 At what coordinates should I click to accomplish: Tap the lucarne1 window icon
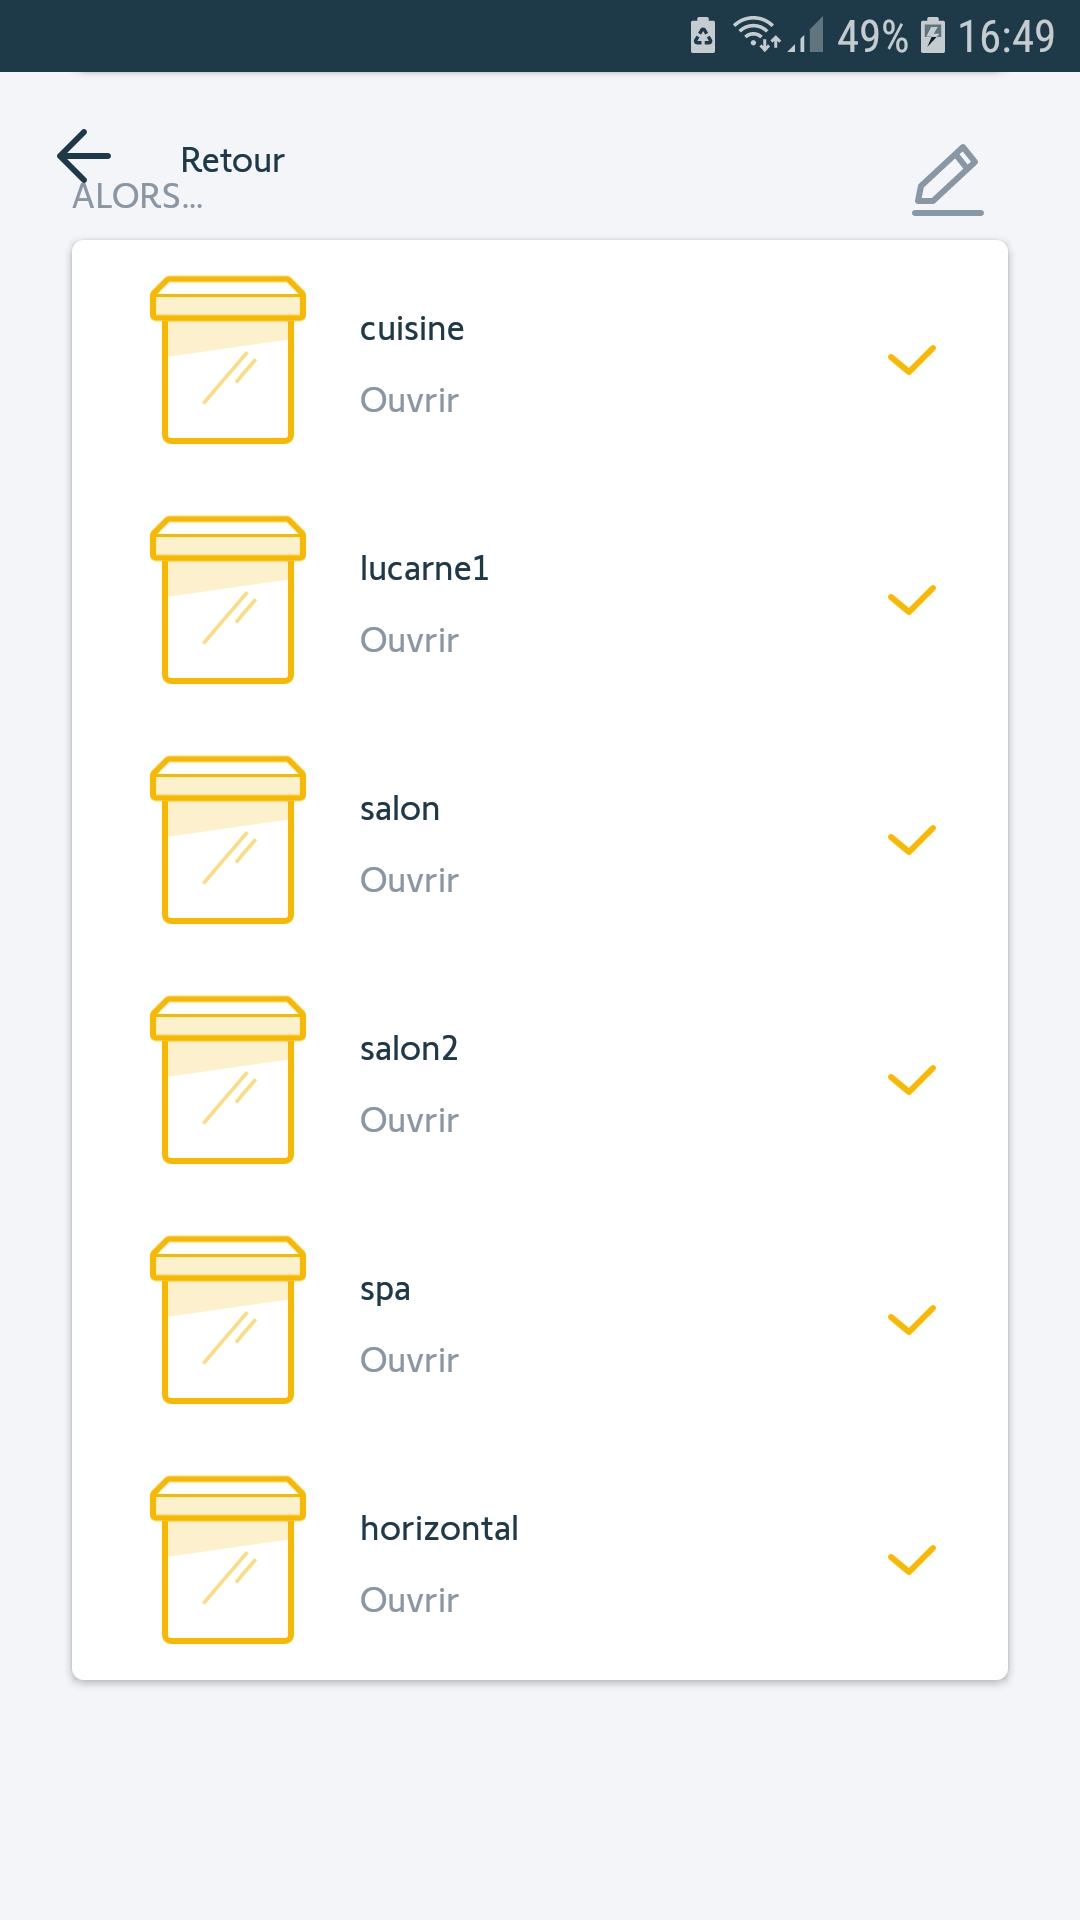[x=228, y=600]
